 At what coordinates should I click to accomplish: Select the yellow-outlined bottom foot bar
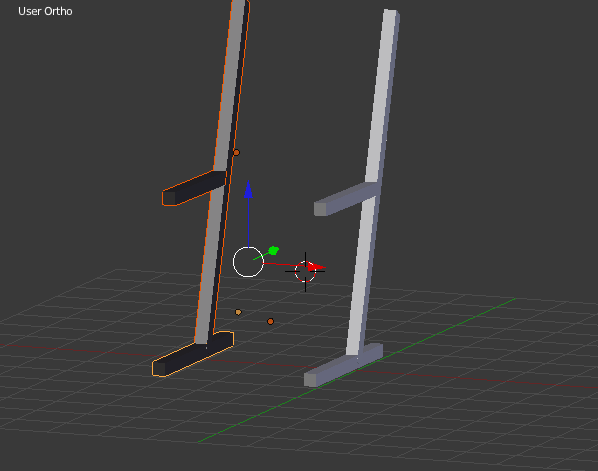[193, 354]
